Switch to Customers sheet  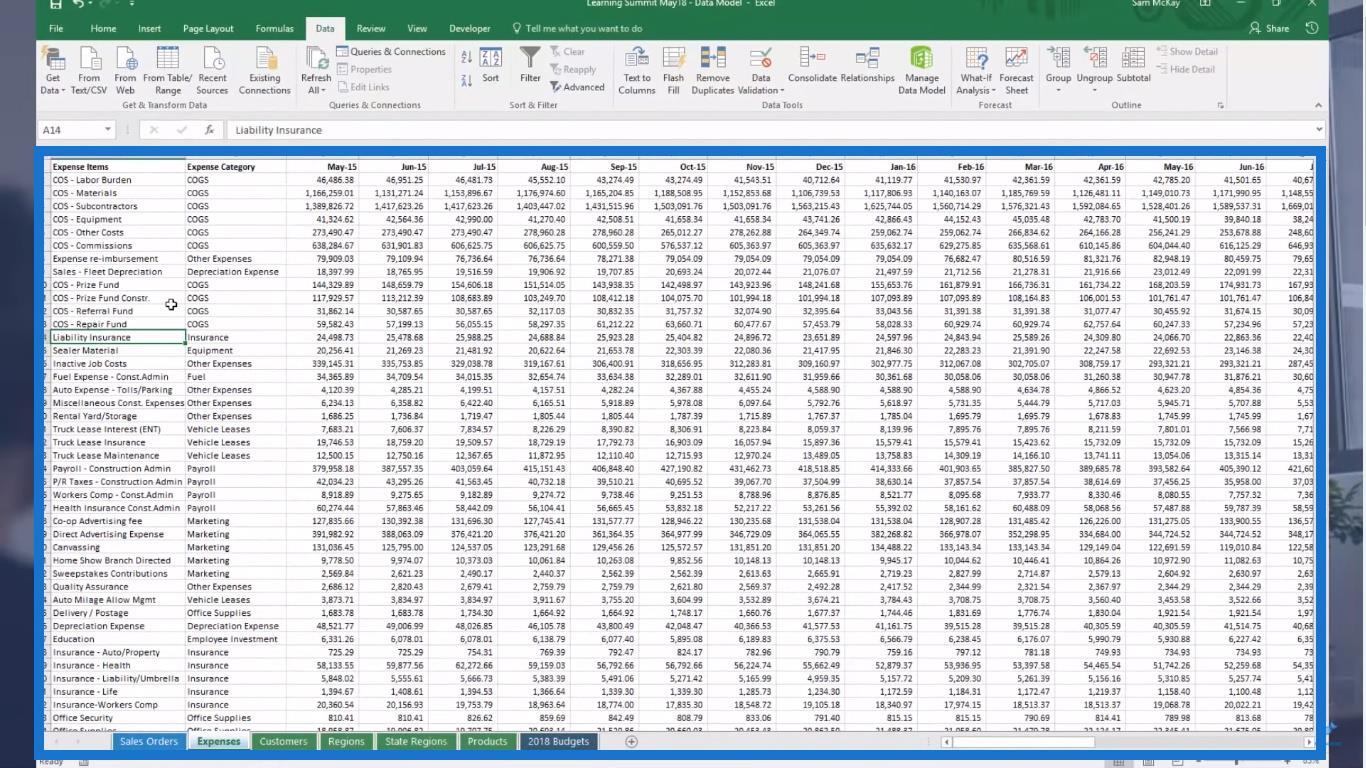click(x=283, y=742)
